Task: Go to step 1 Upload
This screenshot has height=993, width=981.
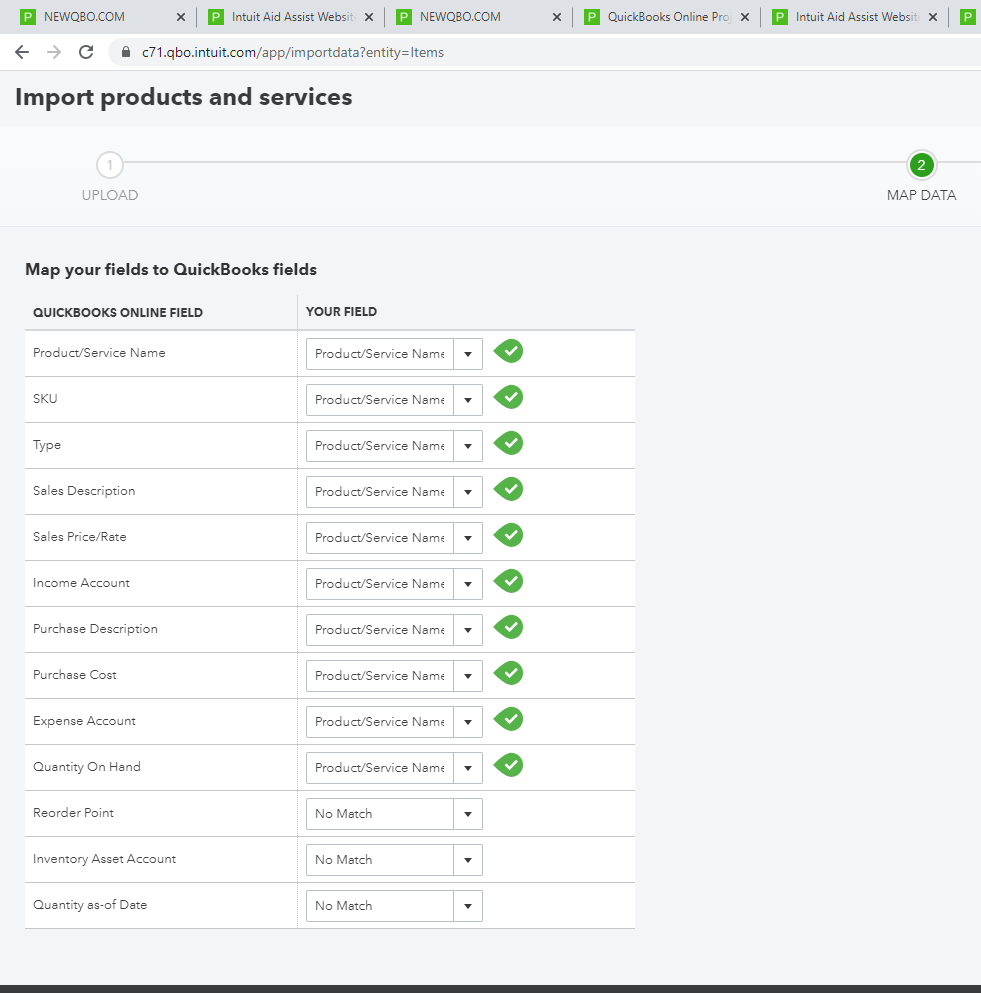Action: 109,165
